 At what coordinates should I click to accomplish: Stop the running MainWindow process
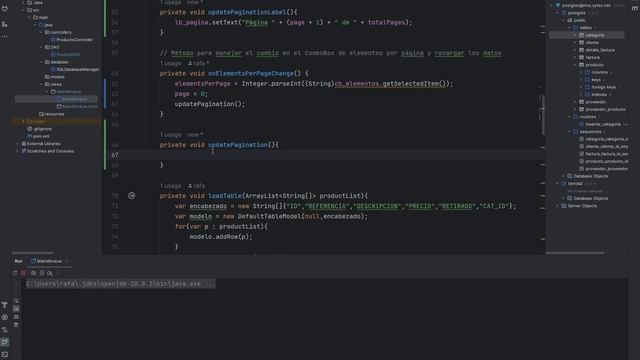(x=23, y=273)
